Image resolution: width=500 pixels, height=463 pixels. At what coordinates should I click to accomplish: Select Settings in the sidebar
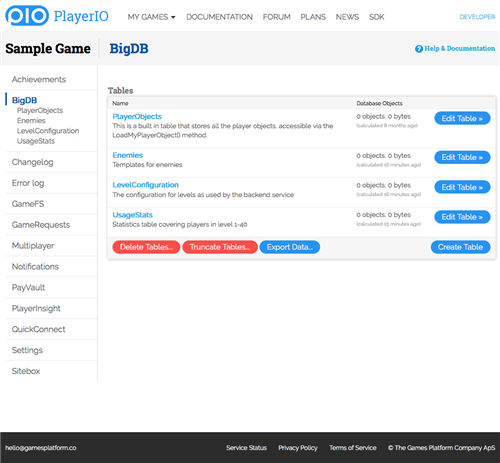(27, 350)
